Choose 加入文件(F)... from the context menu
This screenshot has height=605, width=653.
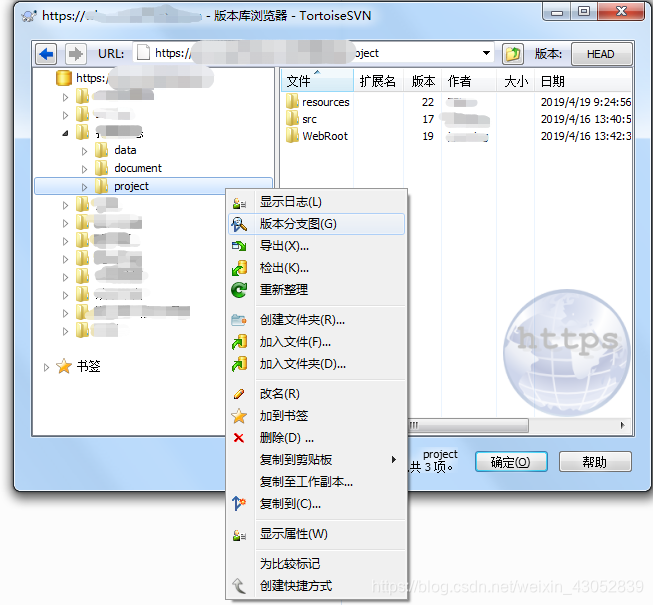point(317,342)
